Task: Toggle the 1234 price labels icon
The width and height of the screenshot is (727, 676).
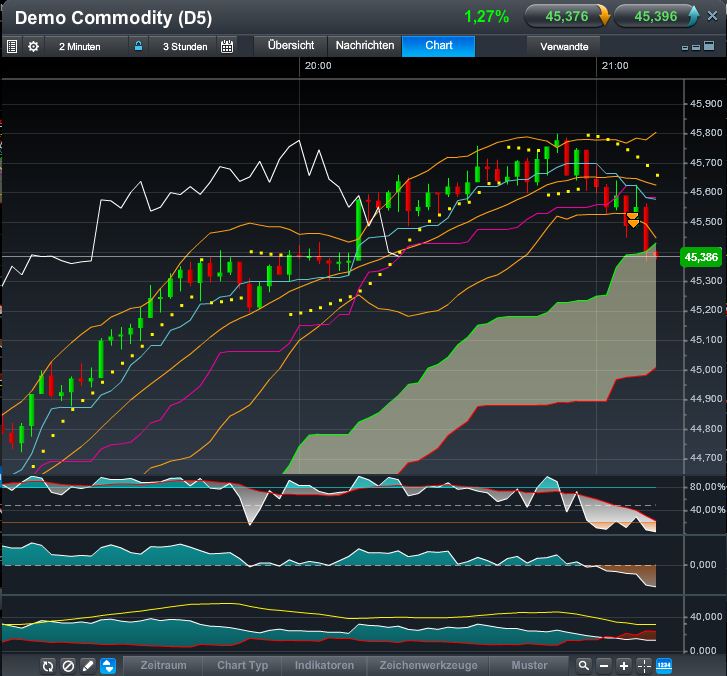Action: click(x=664, y=666)
